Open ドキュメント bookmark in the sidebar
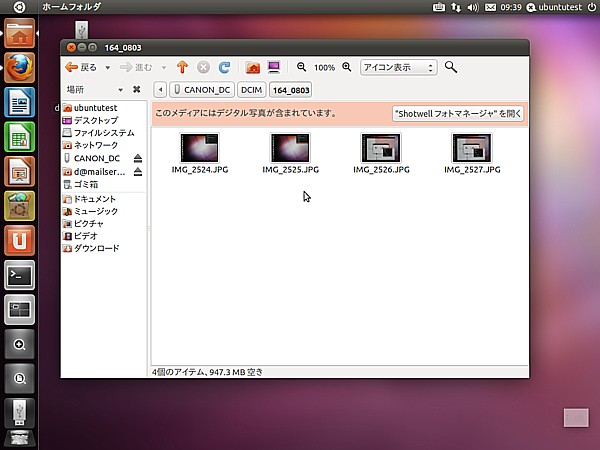 tap(104, 199)
